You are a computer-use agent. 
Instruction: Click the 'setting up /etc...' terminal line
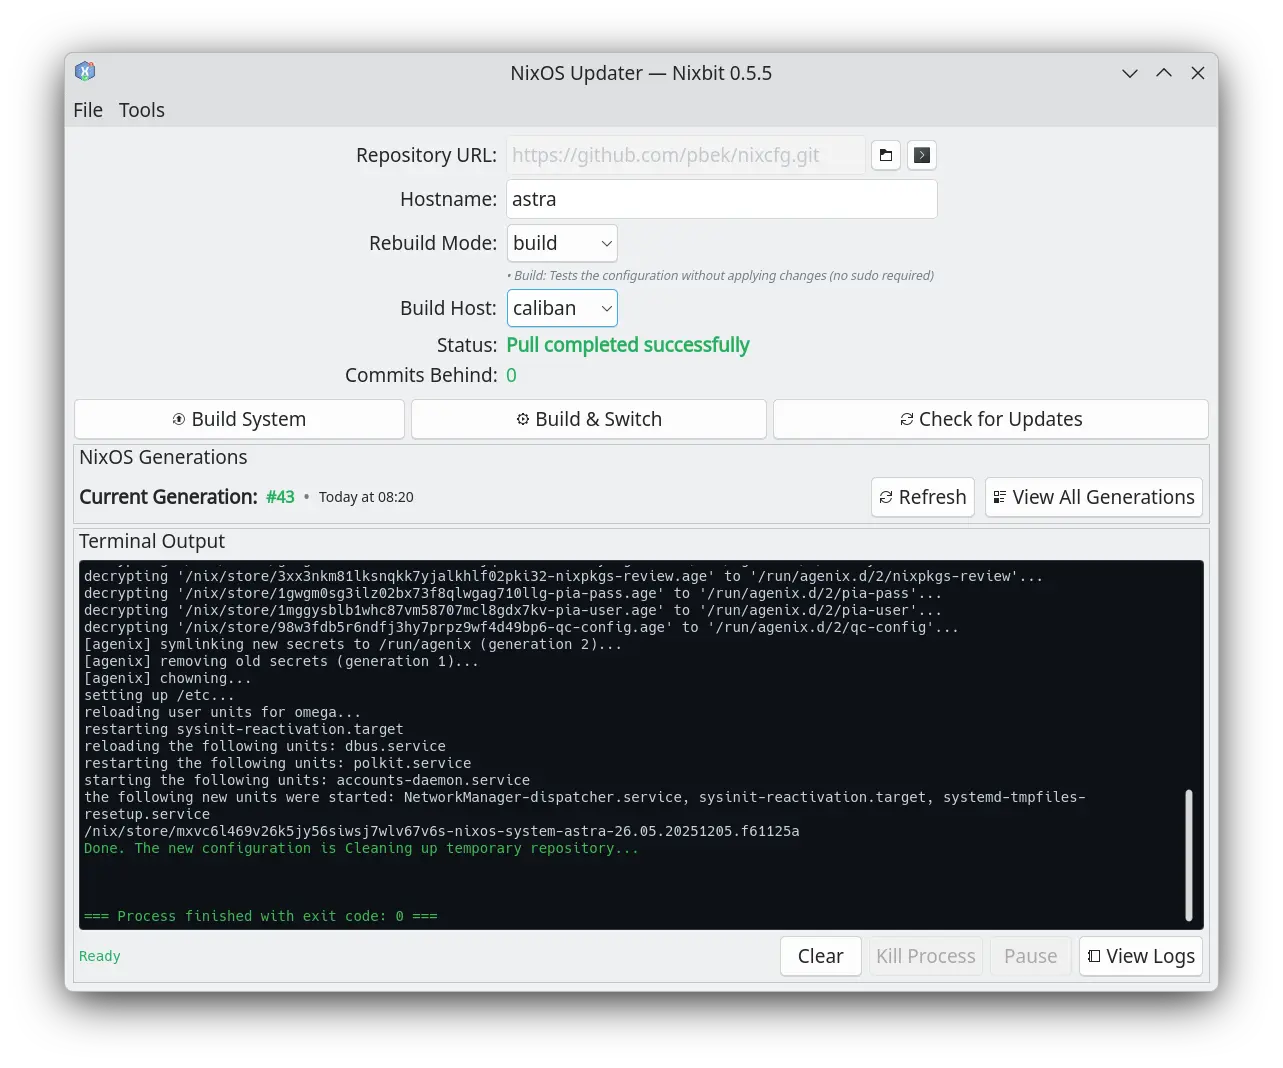click(159, 695)
